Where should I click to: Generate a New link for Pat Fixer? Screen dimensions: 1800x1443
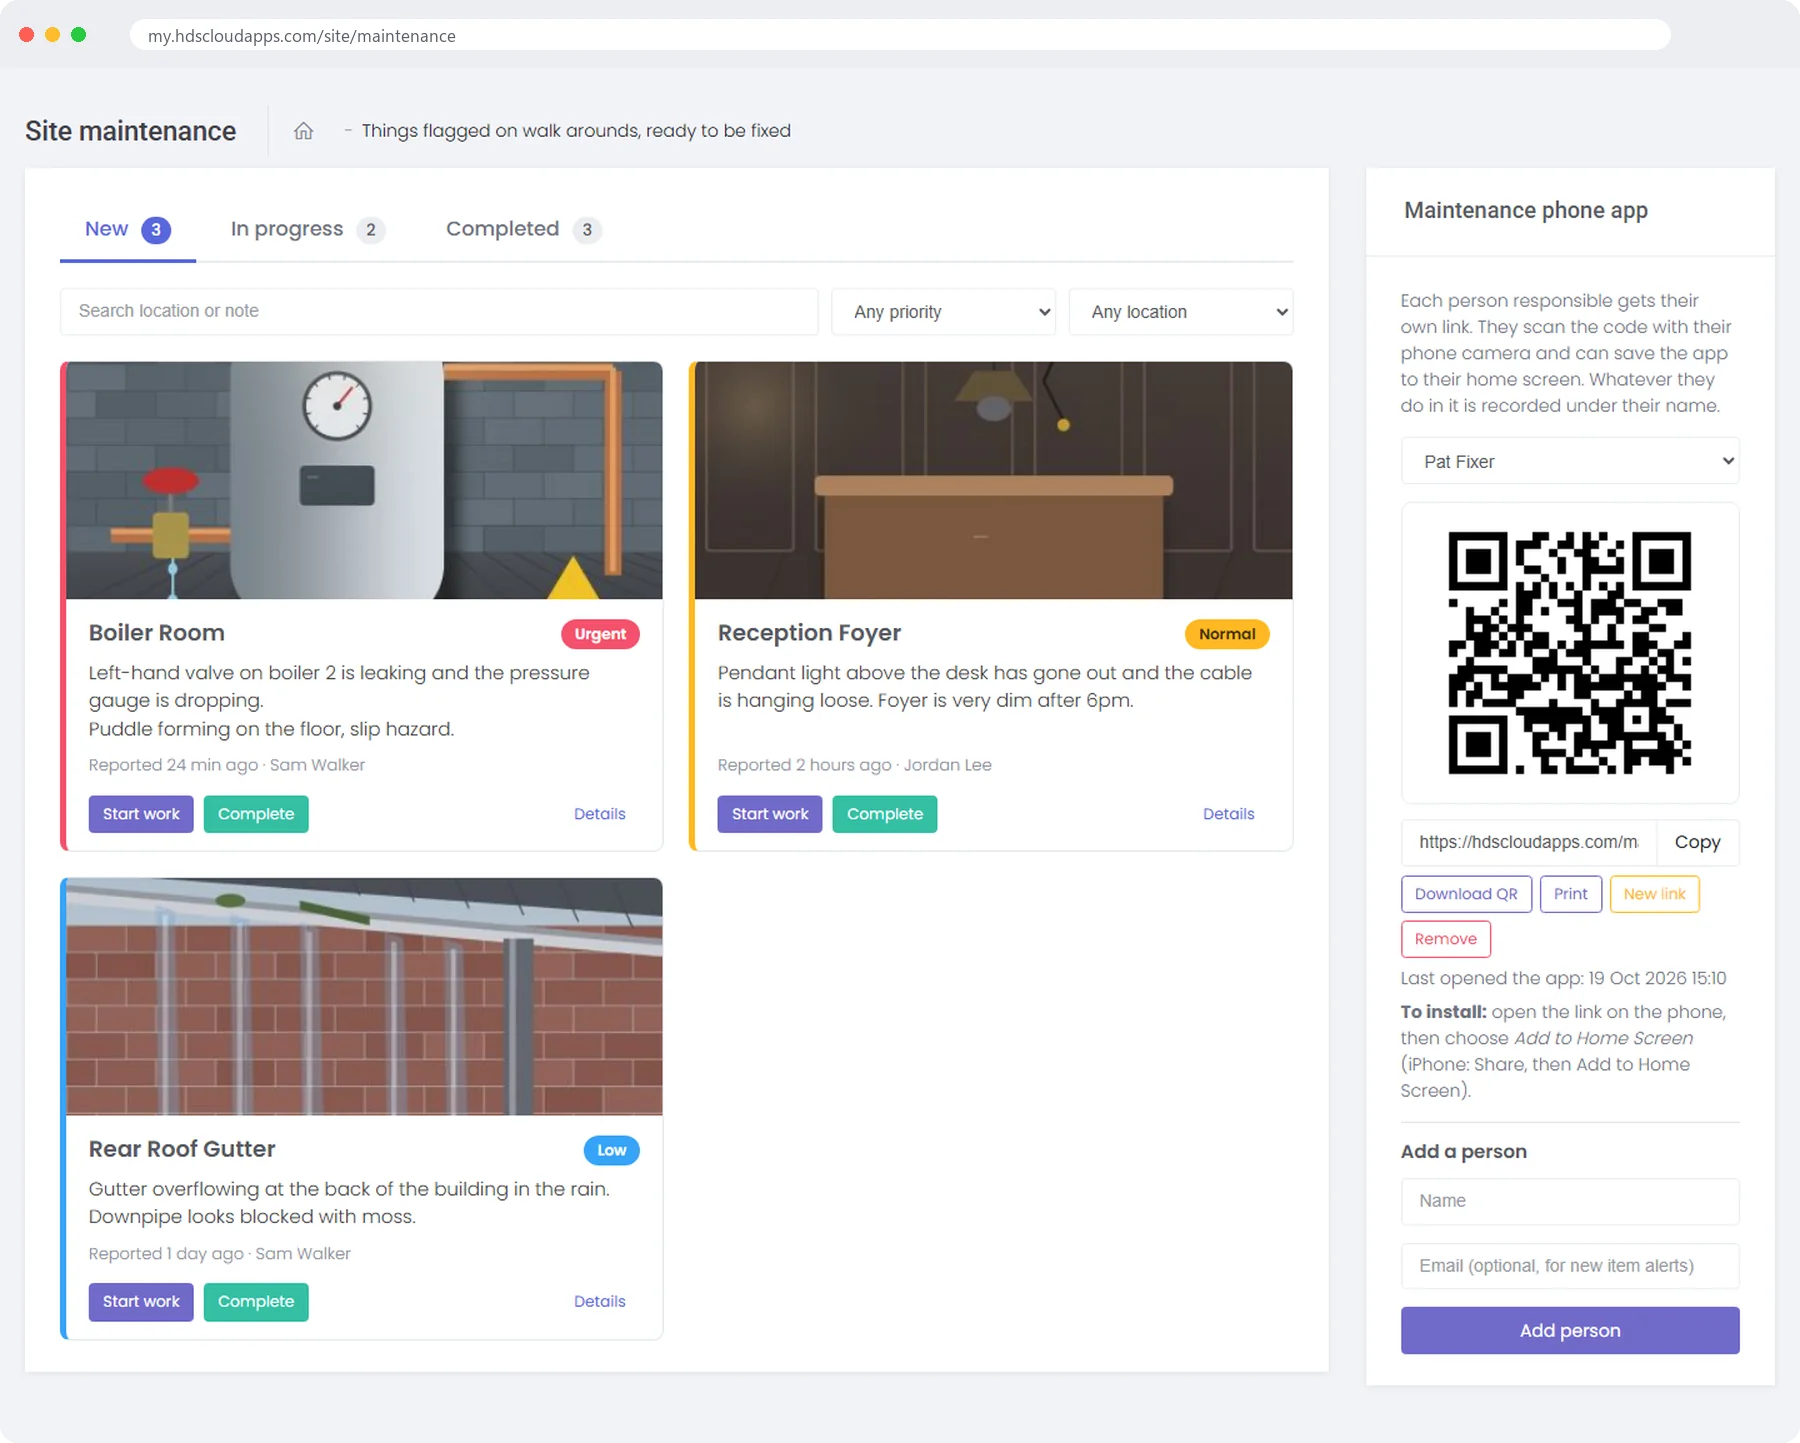tap(1655, 894)
